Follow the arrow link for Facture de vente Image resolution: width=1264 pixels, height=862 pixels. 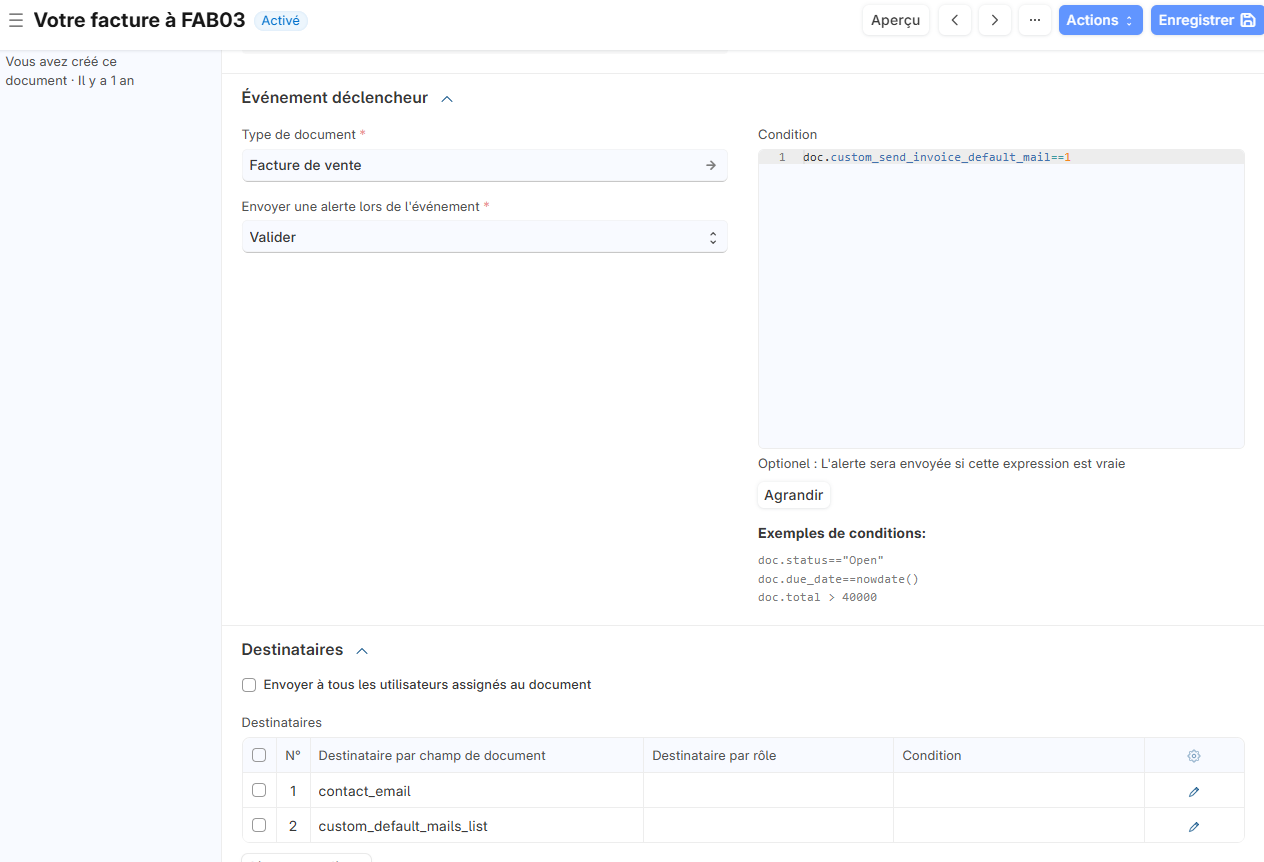[710, 166]
